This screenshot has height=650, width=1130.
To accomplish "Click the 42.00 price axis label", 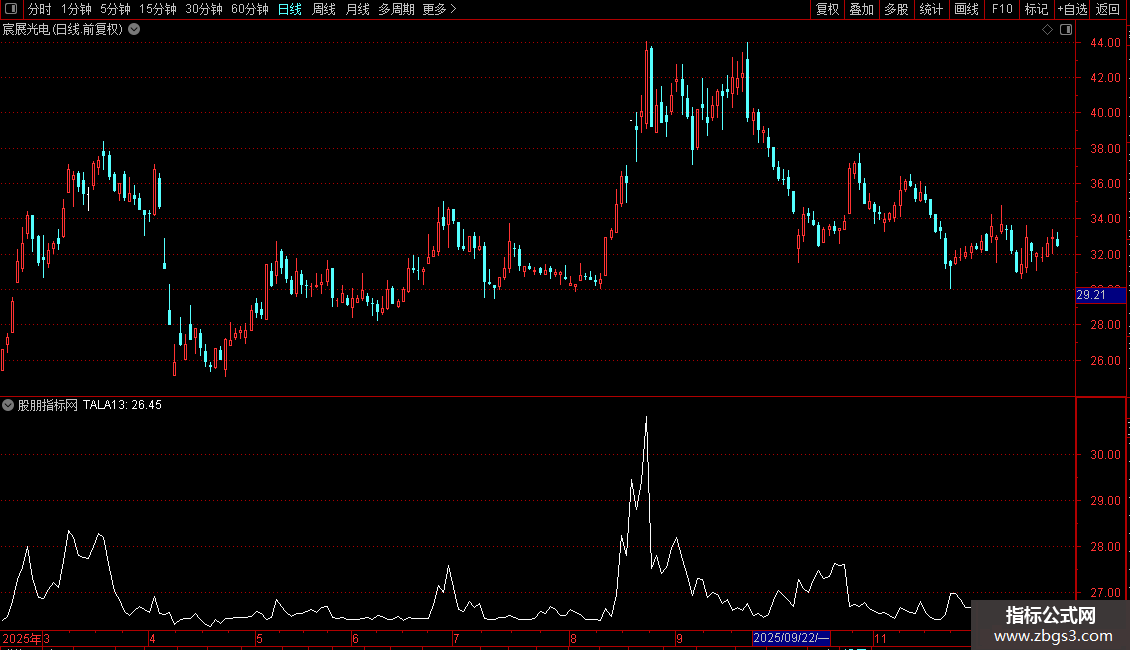I will 1105,77.
